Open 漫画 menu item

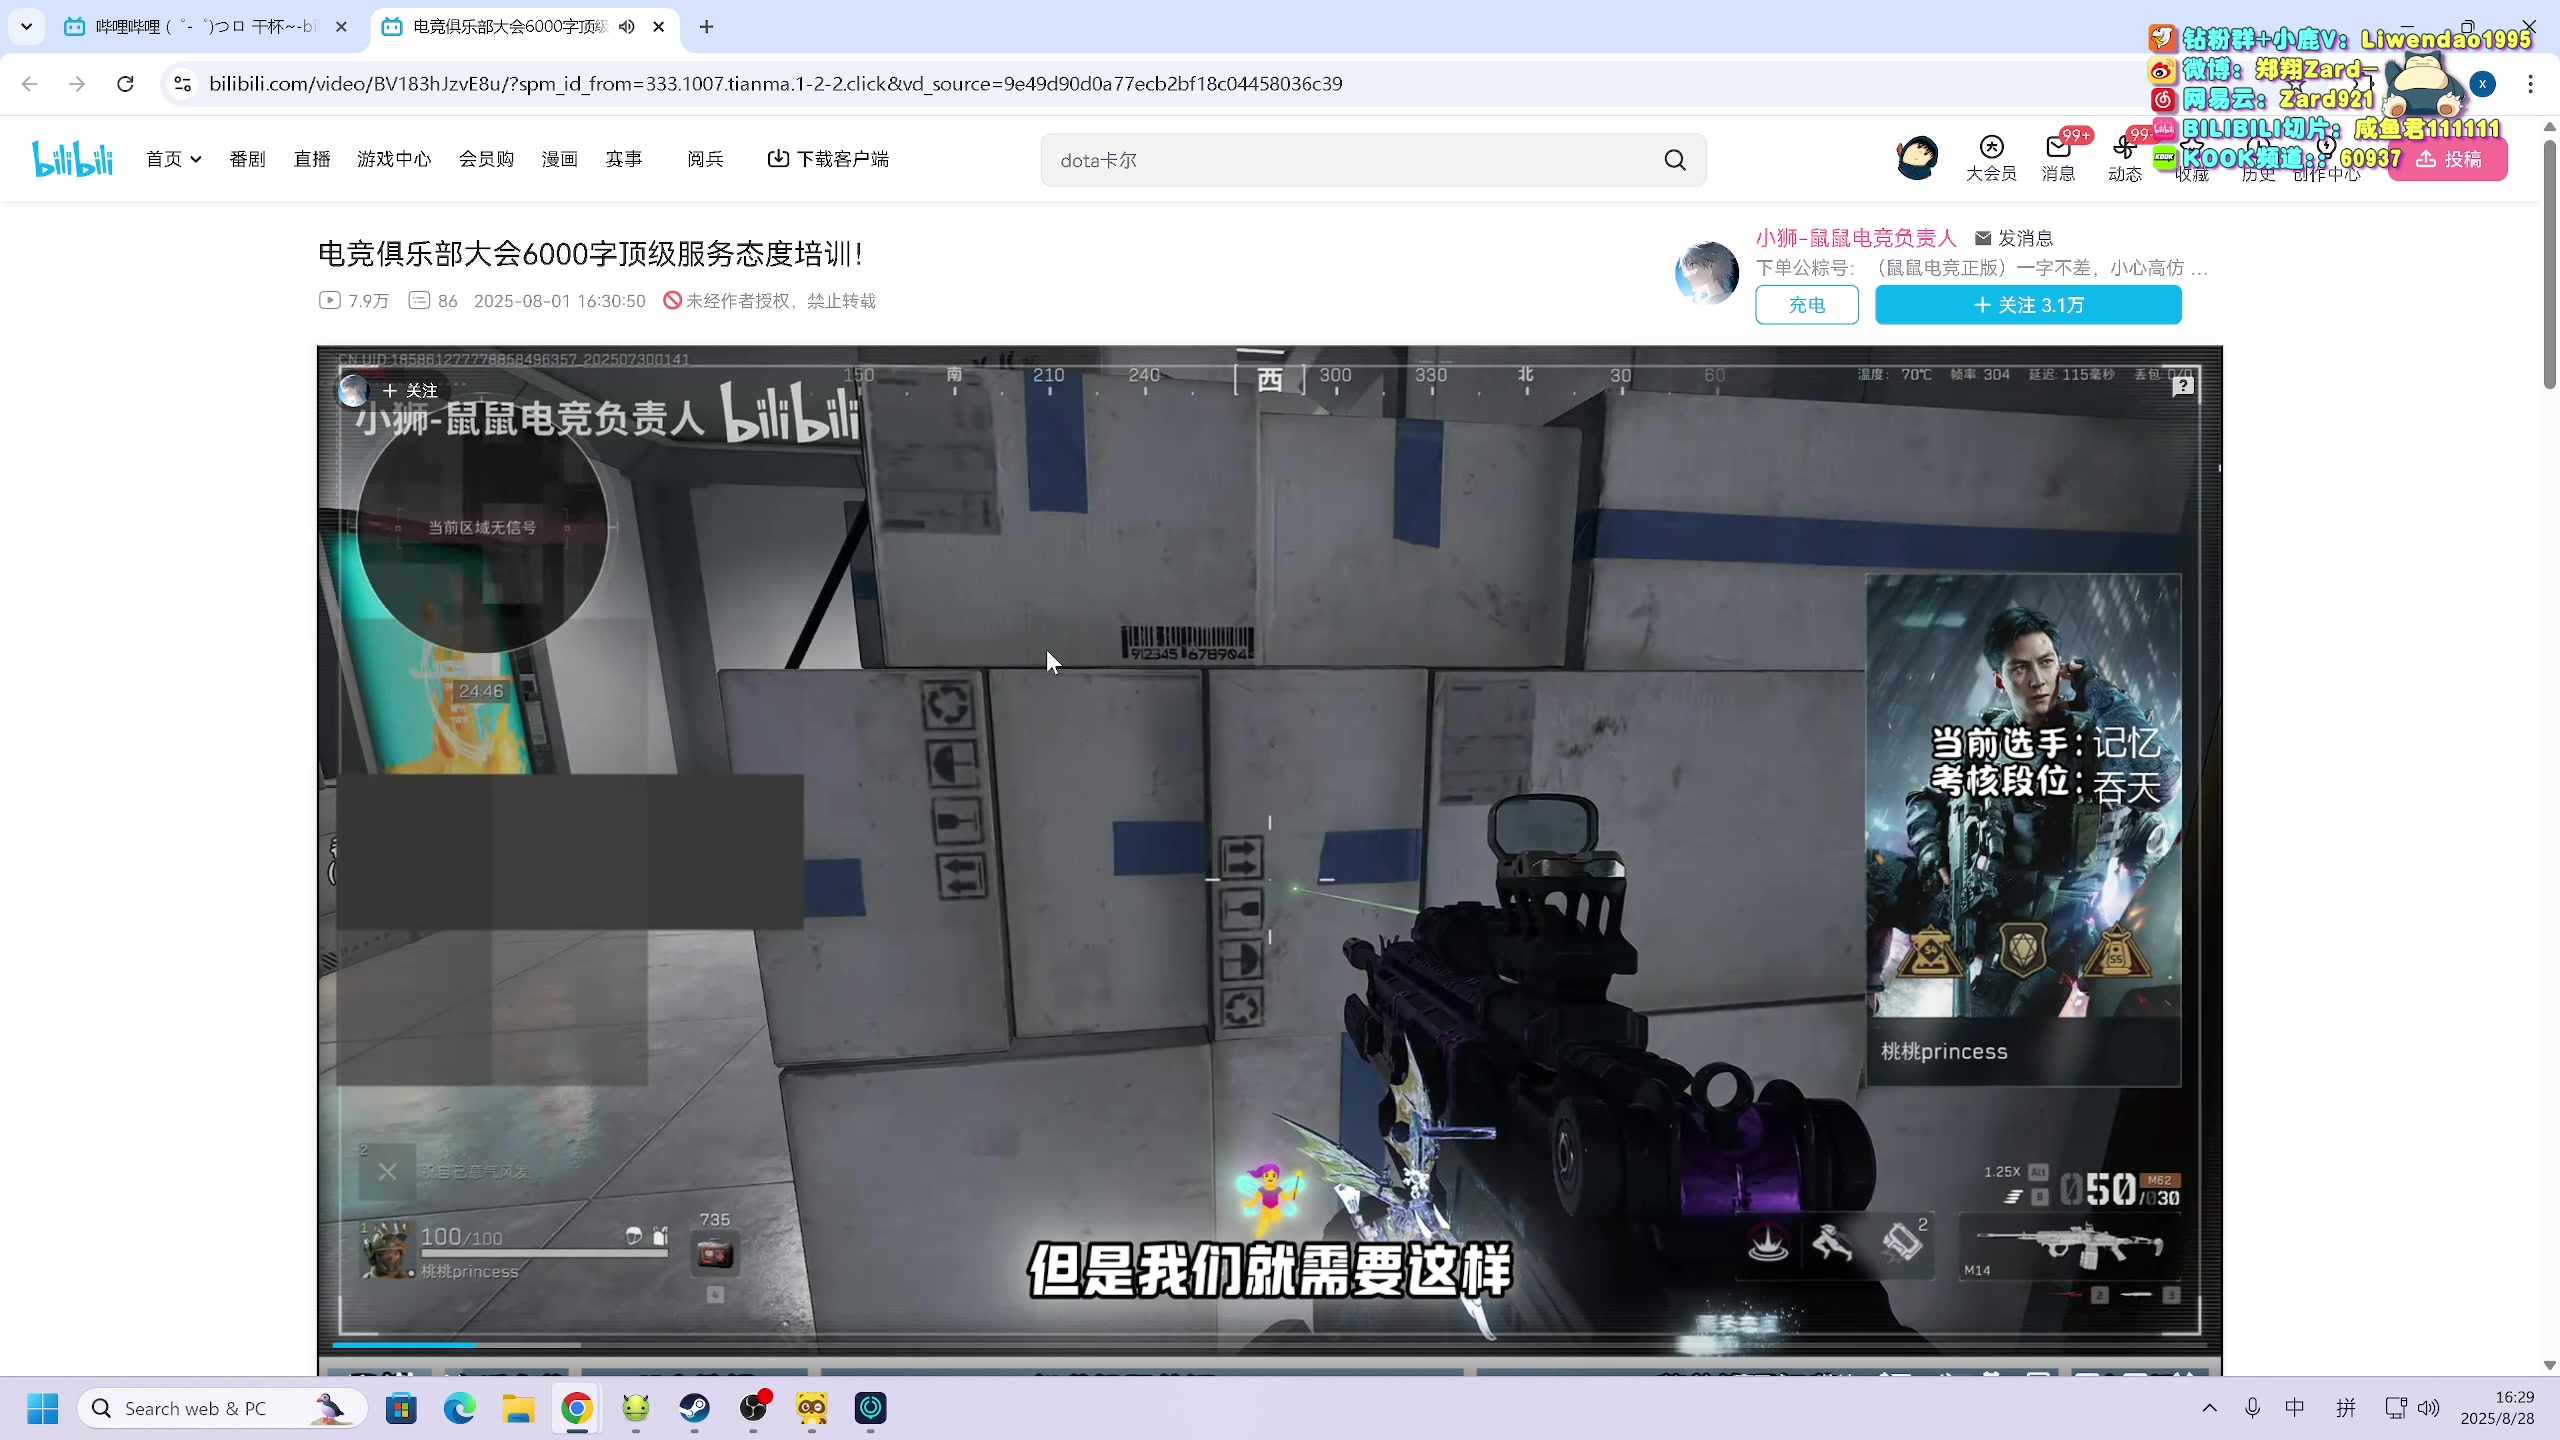[559, 159]
